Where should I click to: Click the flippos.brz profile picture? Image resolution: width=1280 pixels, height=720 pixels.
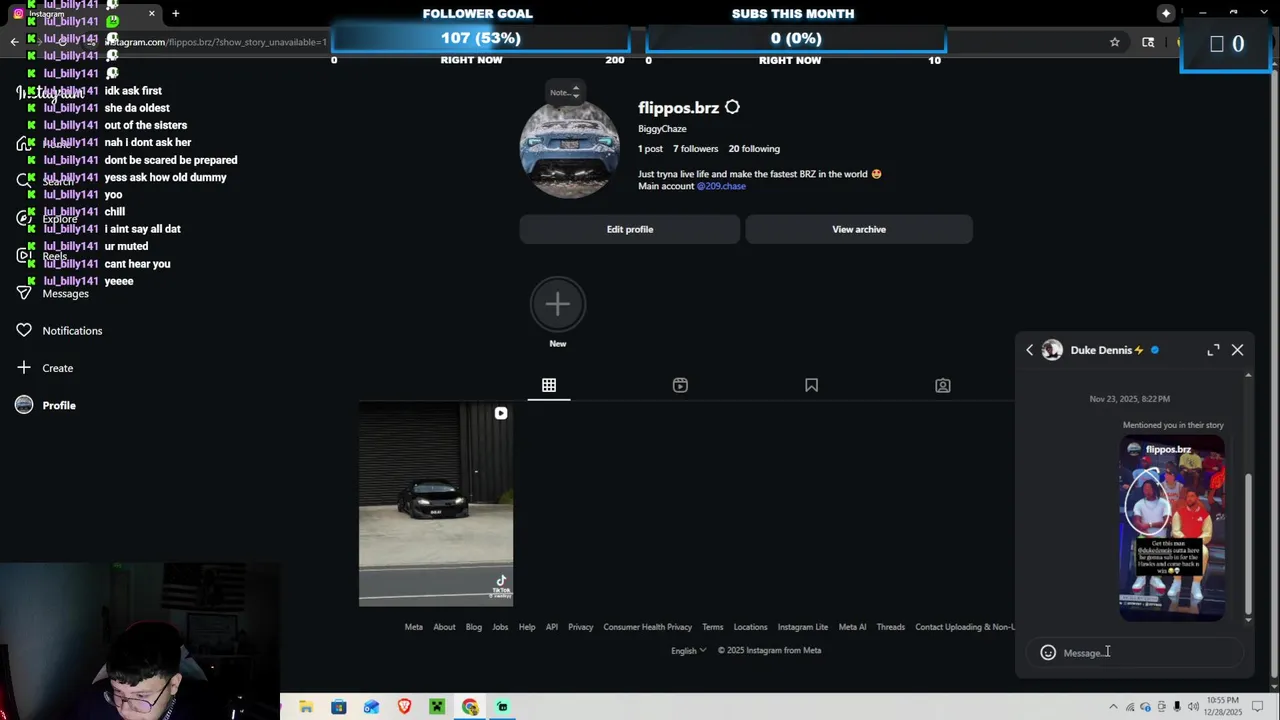click(569, 149)
